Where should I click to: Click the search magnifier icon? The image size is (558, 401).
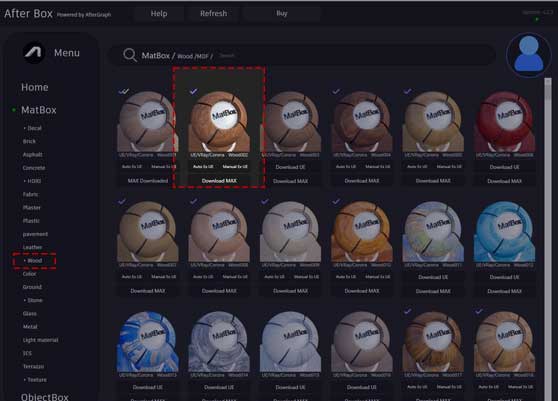pyautogui.click(x=130, y=55)
